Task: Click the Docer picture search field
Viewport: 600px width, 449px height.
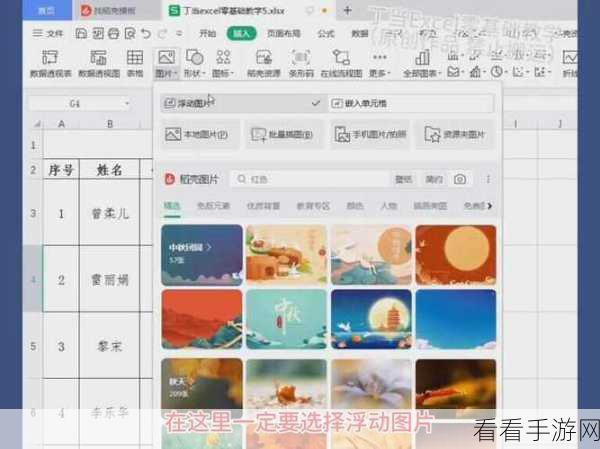Action: point(310,179)
